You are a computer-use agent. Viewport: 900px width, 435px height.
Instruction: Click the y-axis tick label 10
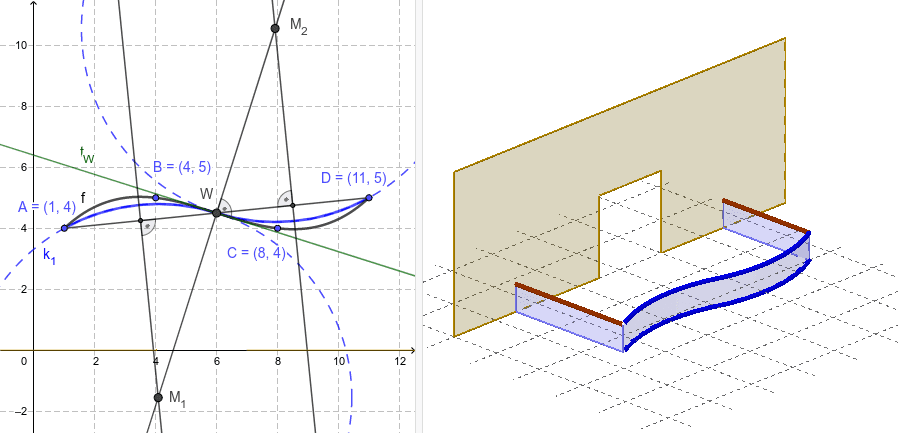(x=20, y=45)
